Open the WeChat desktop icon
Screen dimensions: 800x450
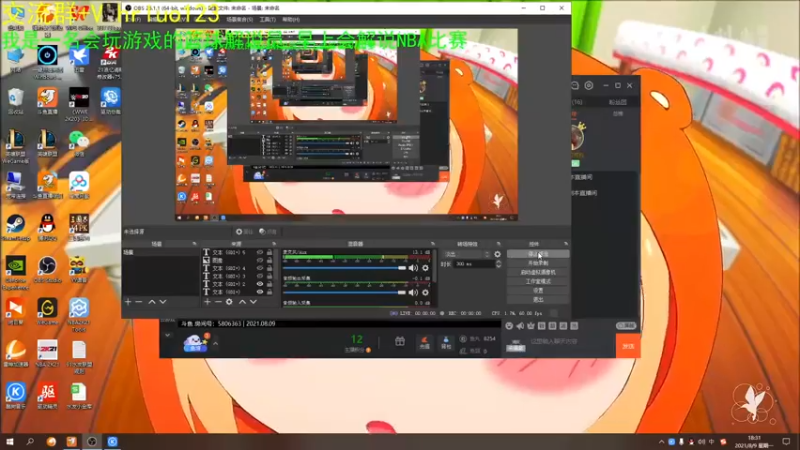tap(79, 143)
